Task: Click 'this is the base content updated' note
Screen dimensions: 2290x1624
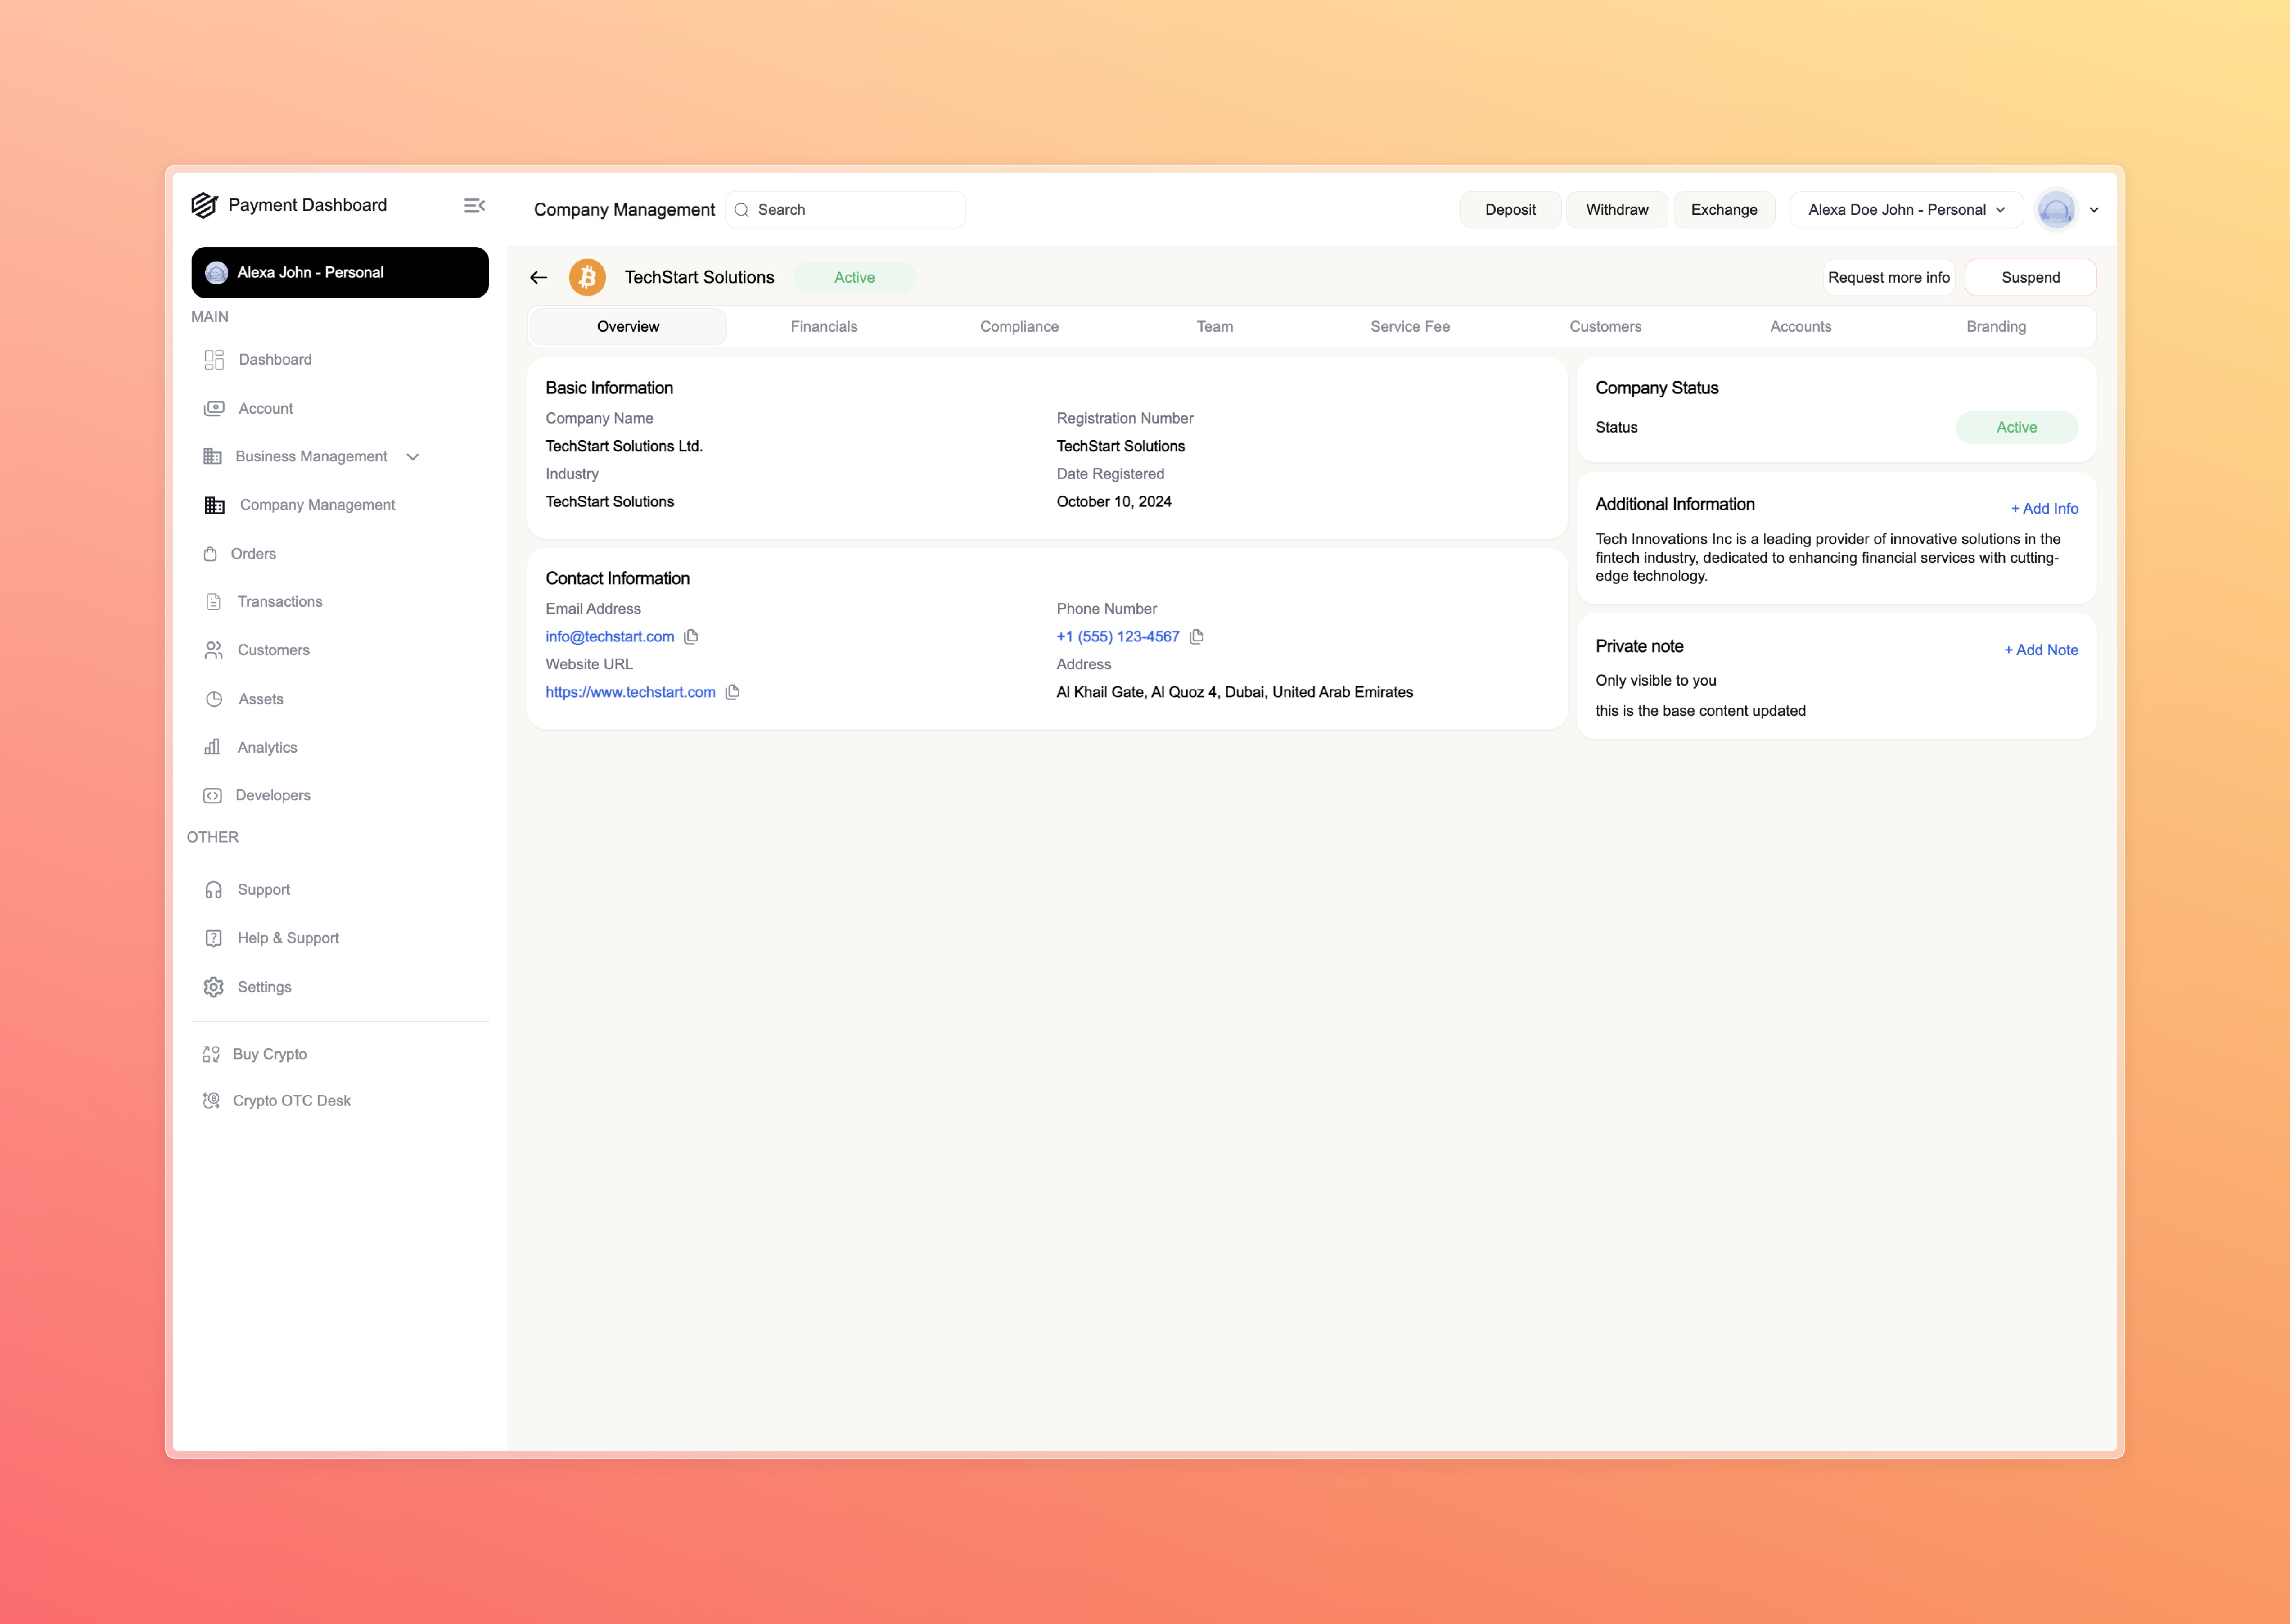Action: (1700, 711)
